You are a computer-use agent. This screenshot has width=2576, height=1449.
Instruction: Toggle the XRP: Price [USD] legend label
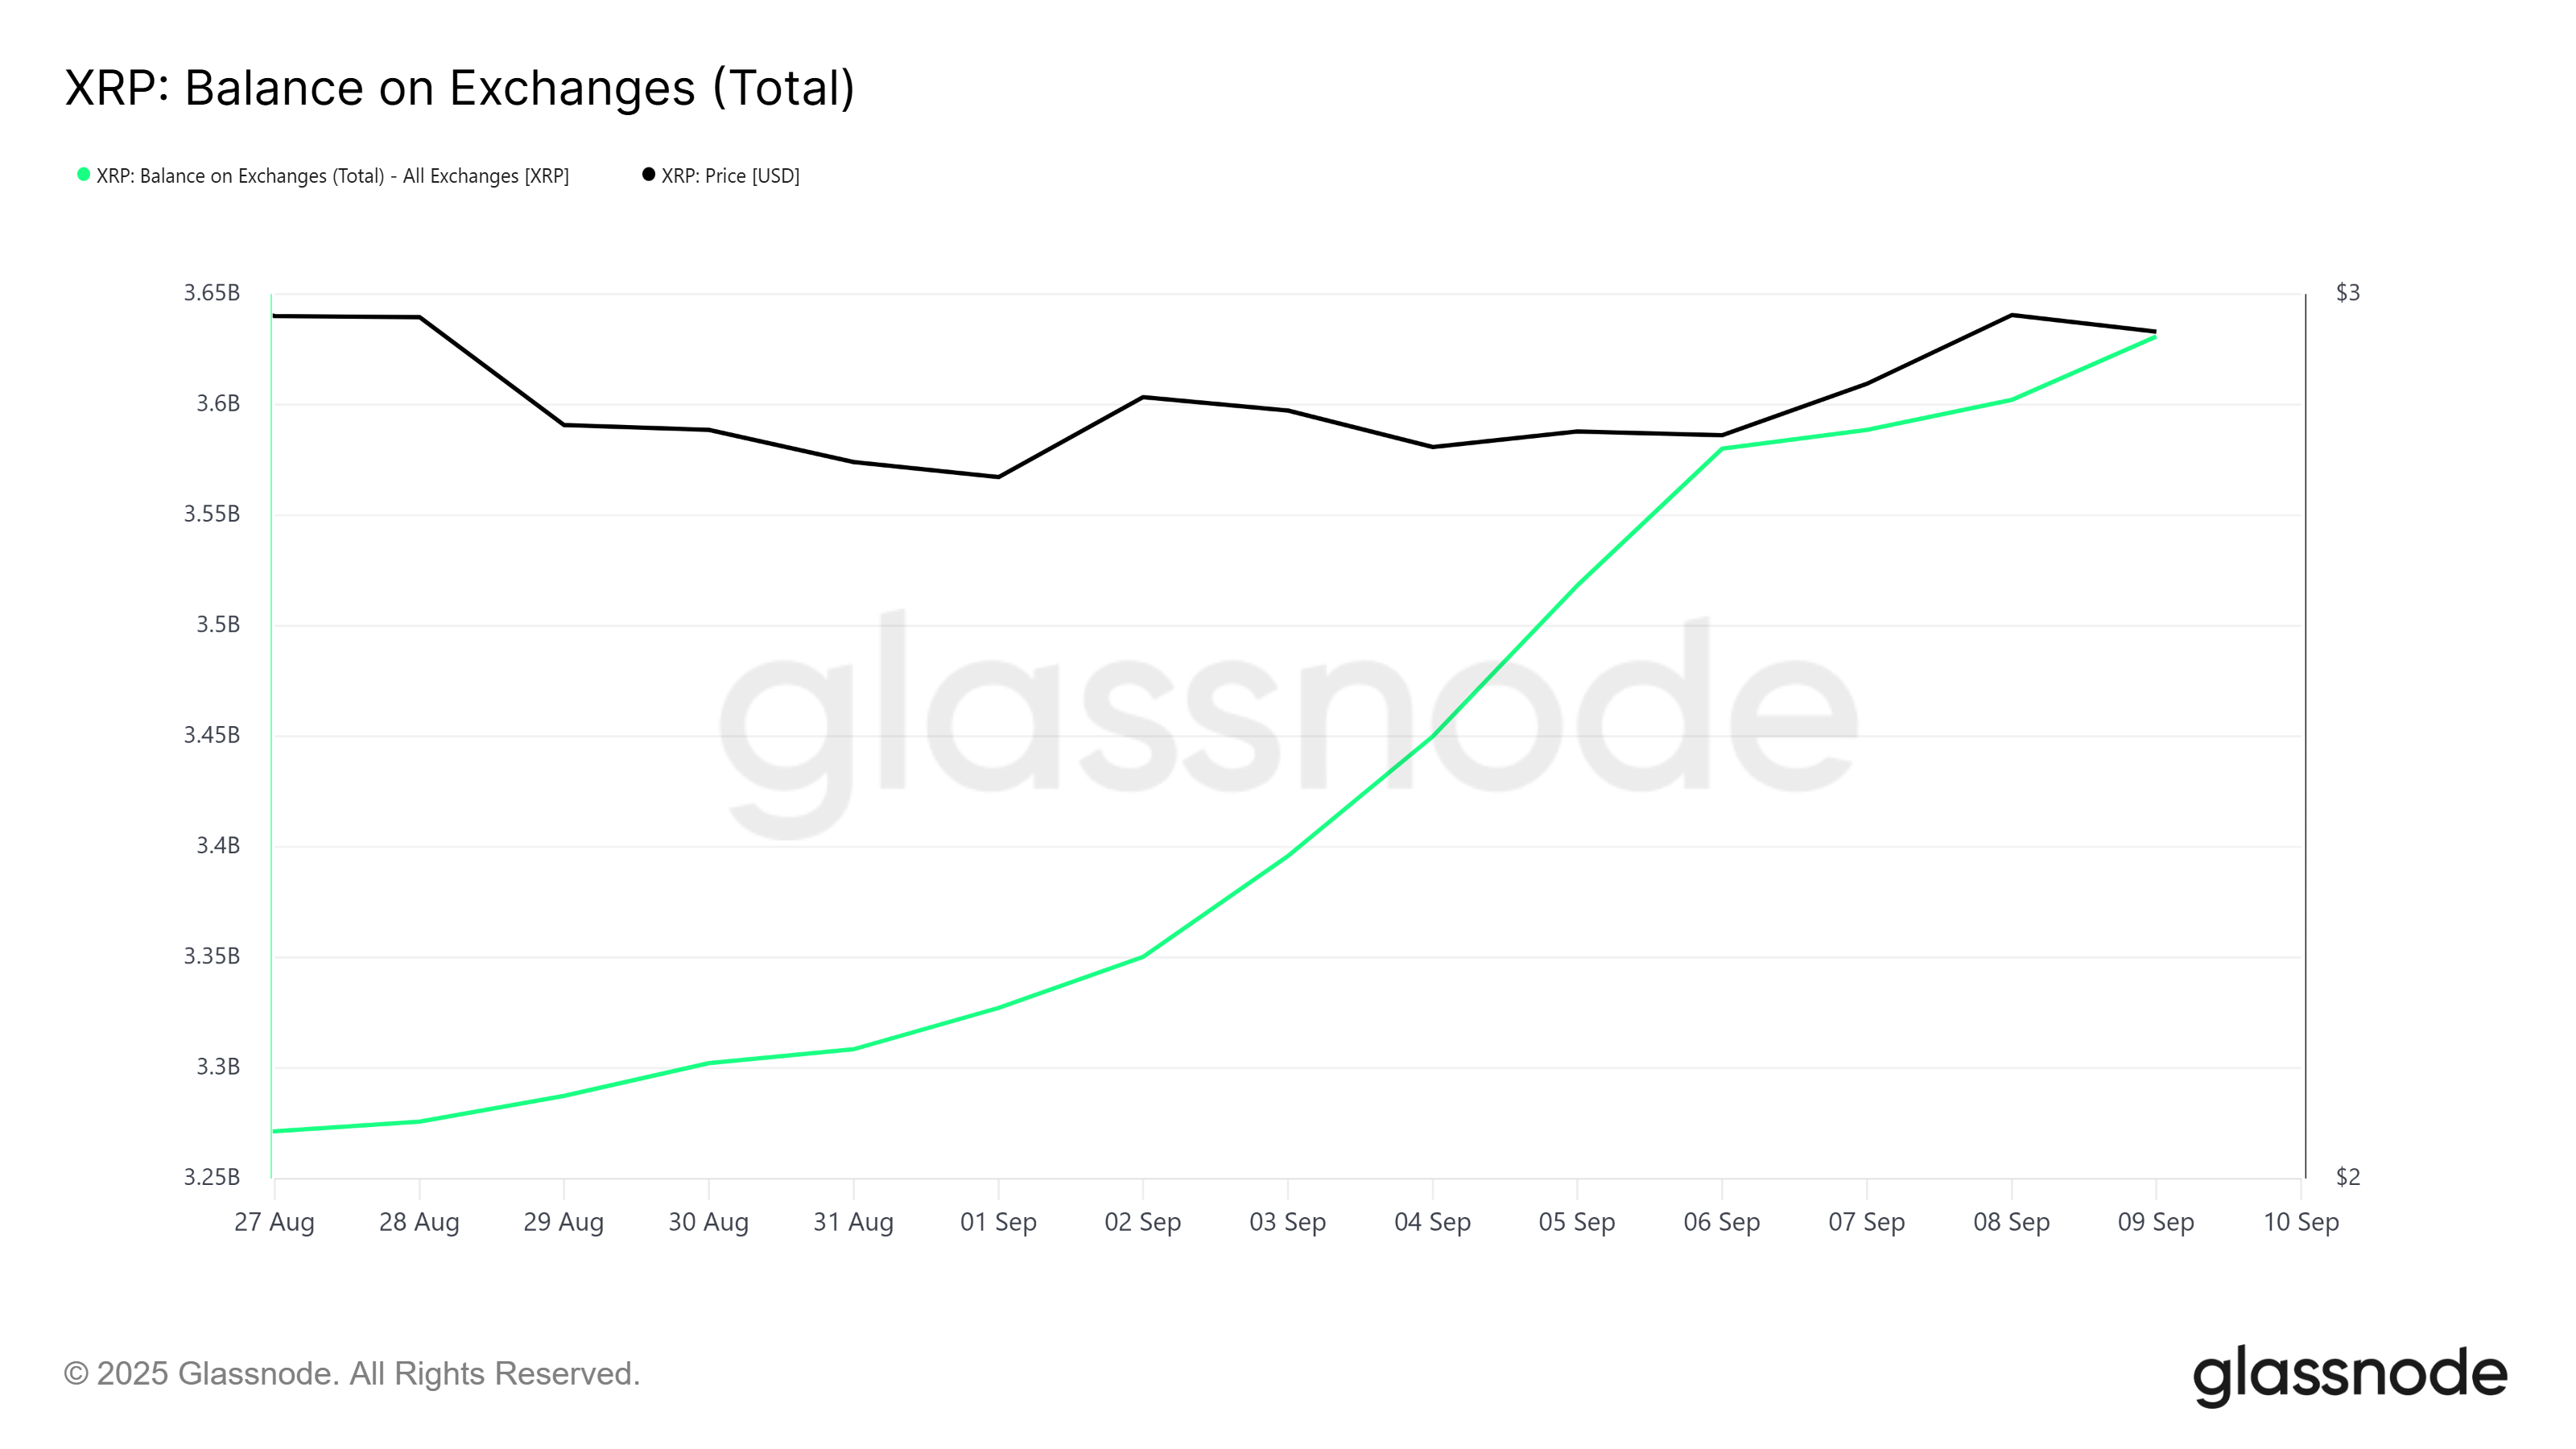(x=730, y=176)
